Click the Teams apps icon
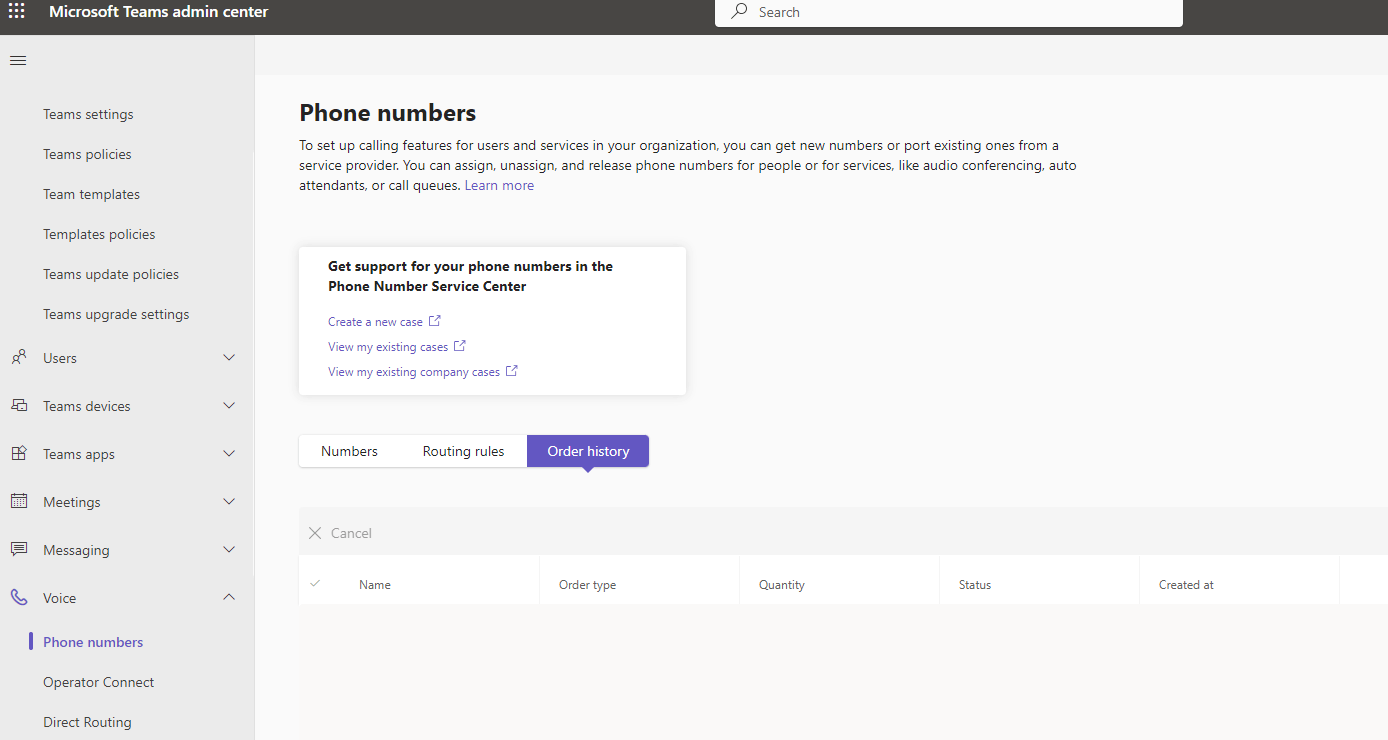This screenshot has width=1388, height=740. pyautogui.click(x=18, y=453)
